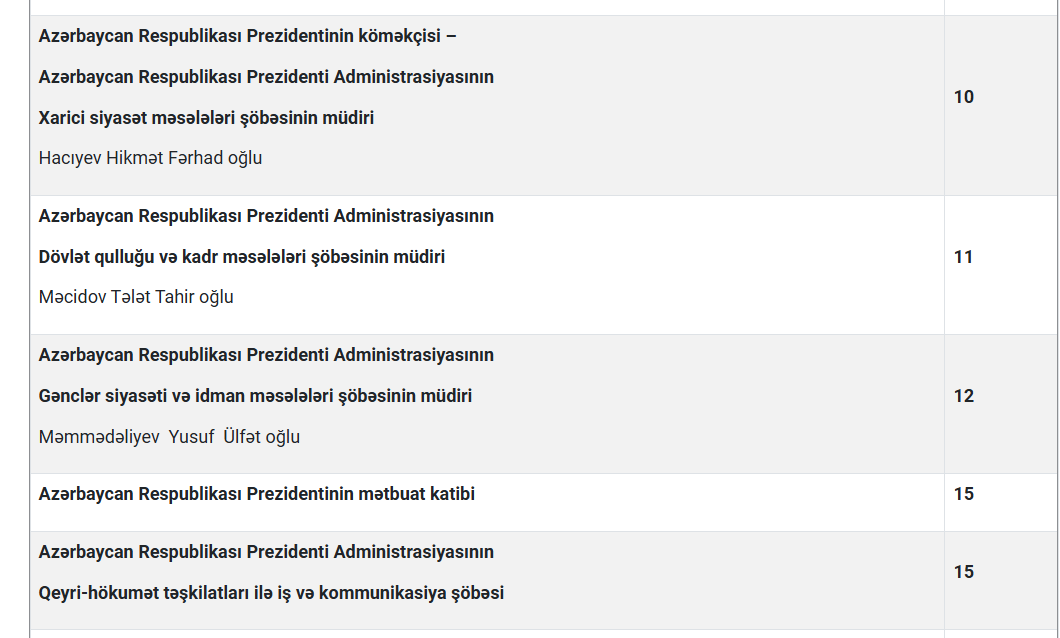This screenshot has width=1060, height=638.
Task: Click the Administrasiyasının line above 'Gənclər siyasəti'
Action: coord(266,355)
